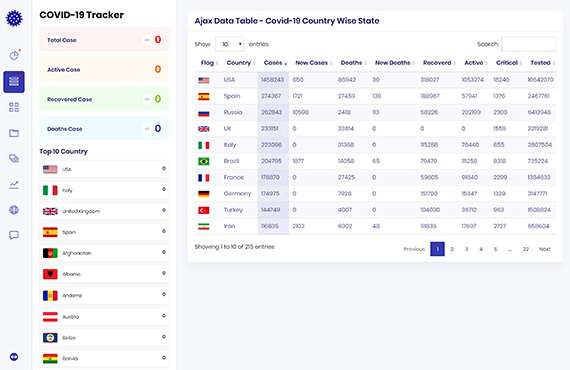Image resolution: width=570 pixels, height=370 pixels.
Task: Focus the table Search field
Action: click(529, 44)
